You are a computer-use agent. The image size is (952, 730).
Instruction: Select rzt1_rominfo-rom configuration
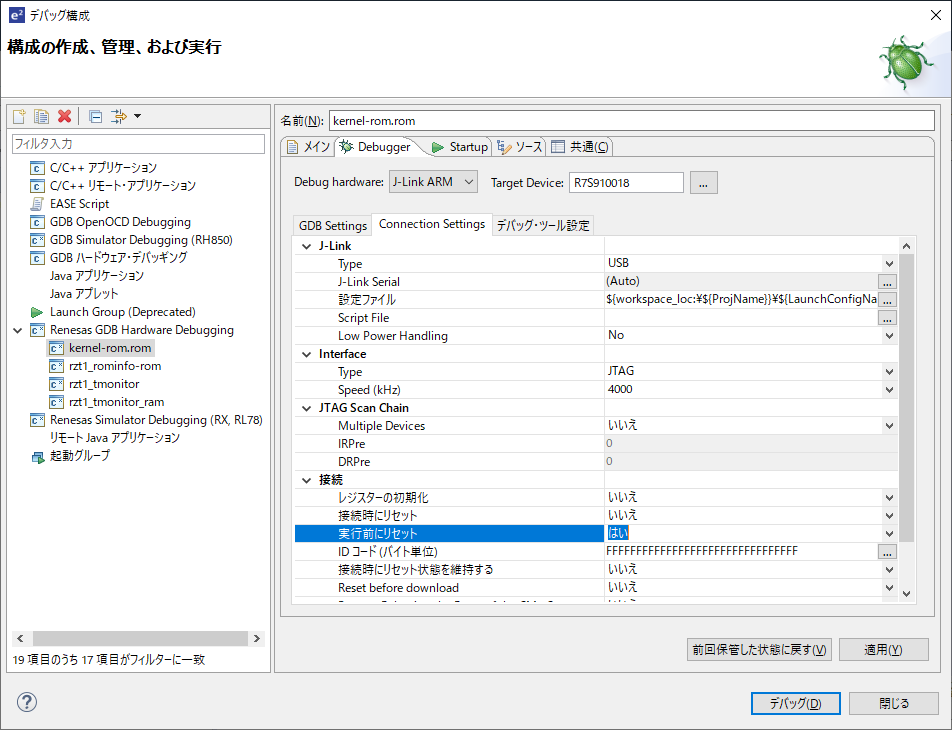click(115, 366)
